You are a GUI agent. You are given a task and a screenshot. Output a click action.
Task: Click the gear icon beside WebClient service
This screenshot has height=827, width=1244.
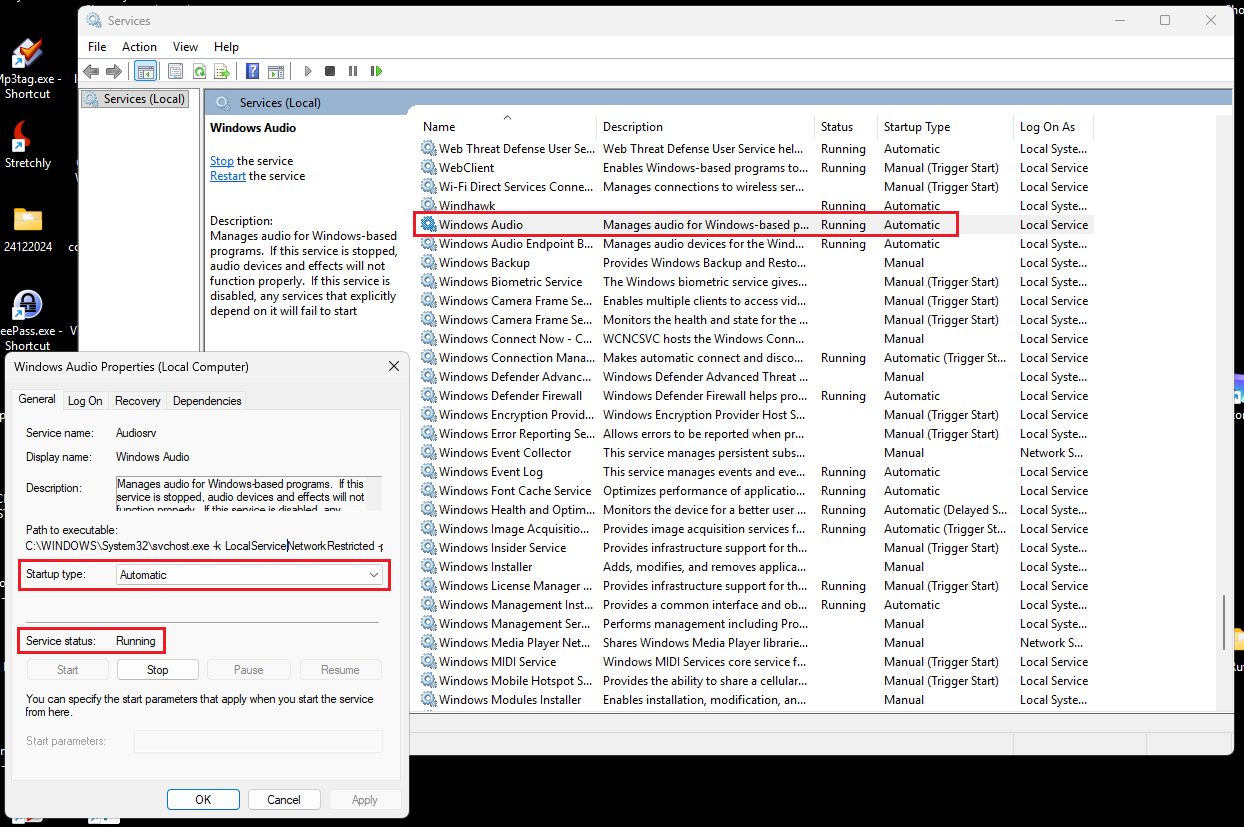coord(429,168)
